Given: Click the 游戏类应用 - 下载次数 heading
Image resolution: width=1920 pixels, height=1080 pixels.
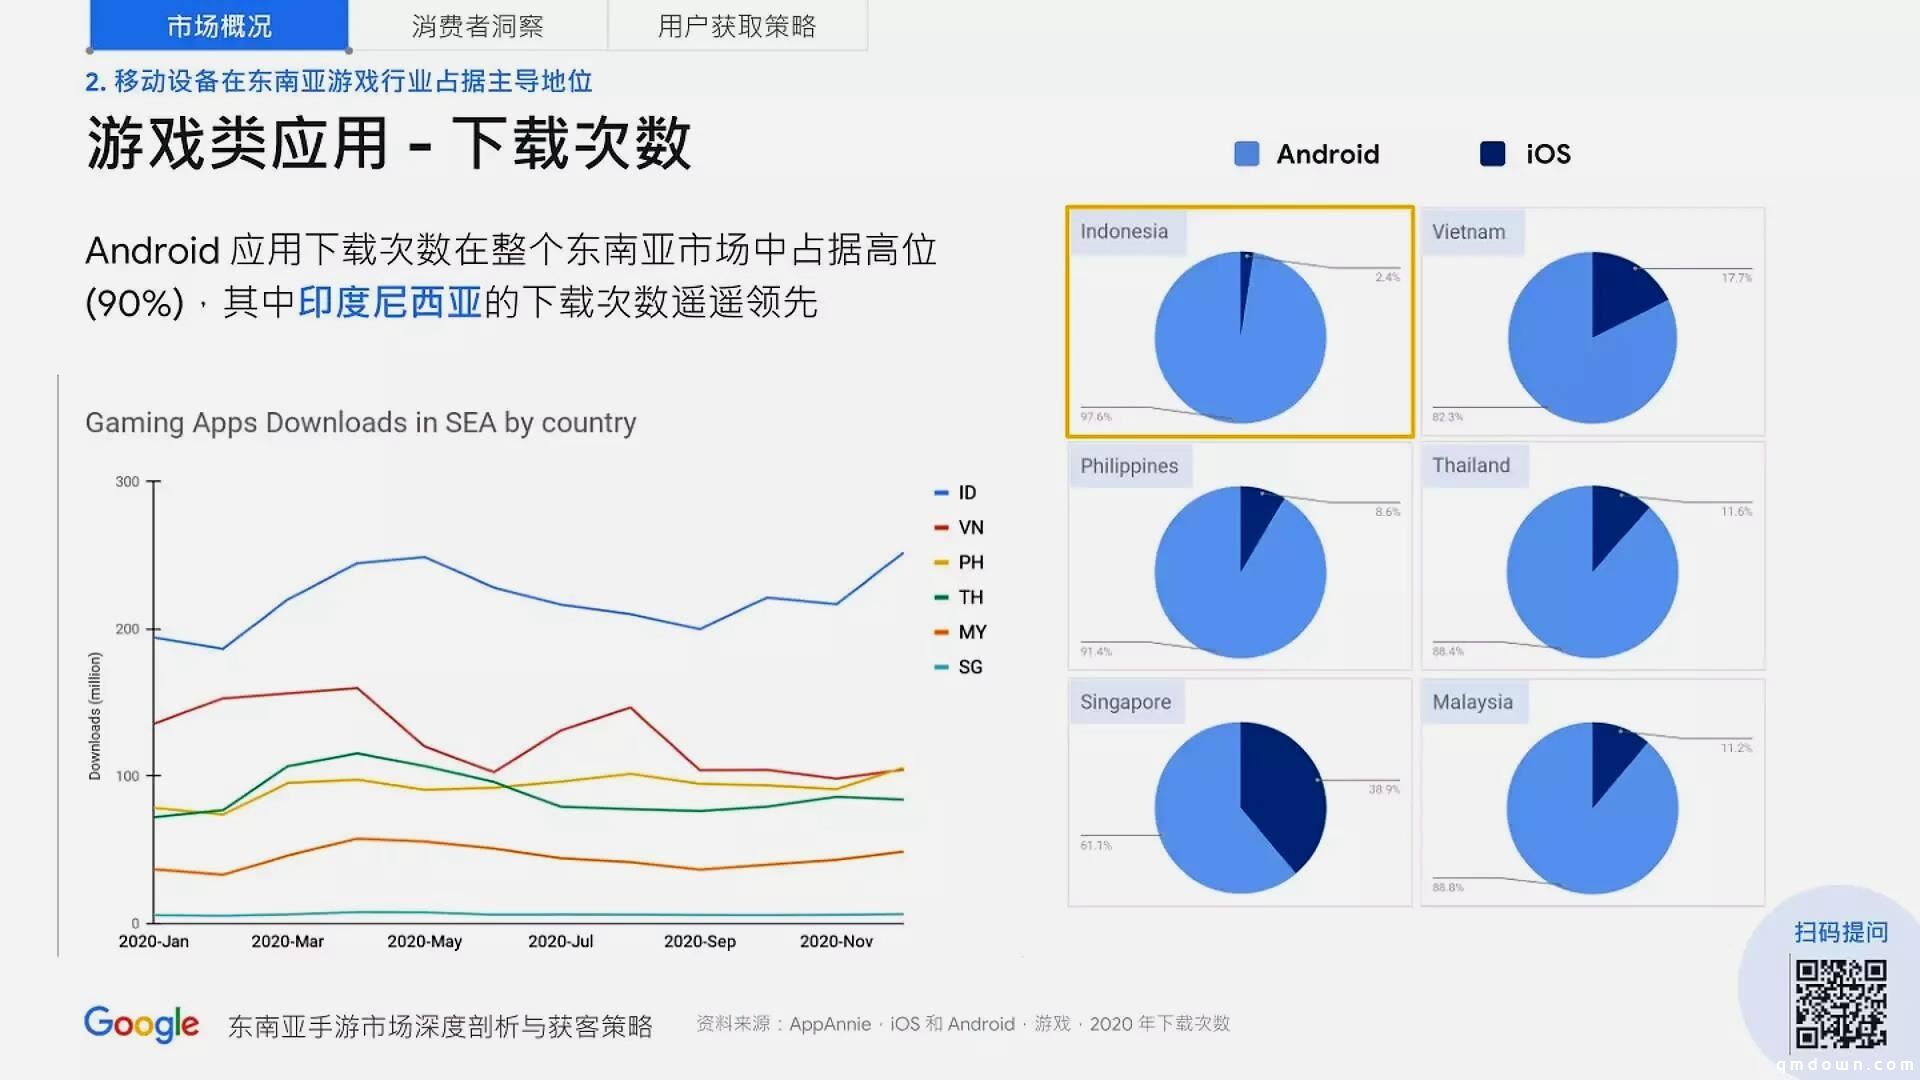Looking at the screenshot, I should [x=389, y=143].
